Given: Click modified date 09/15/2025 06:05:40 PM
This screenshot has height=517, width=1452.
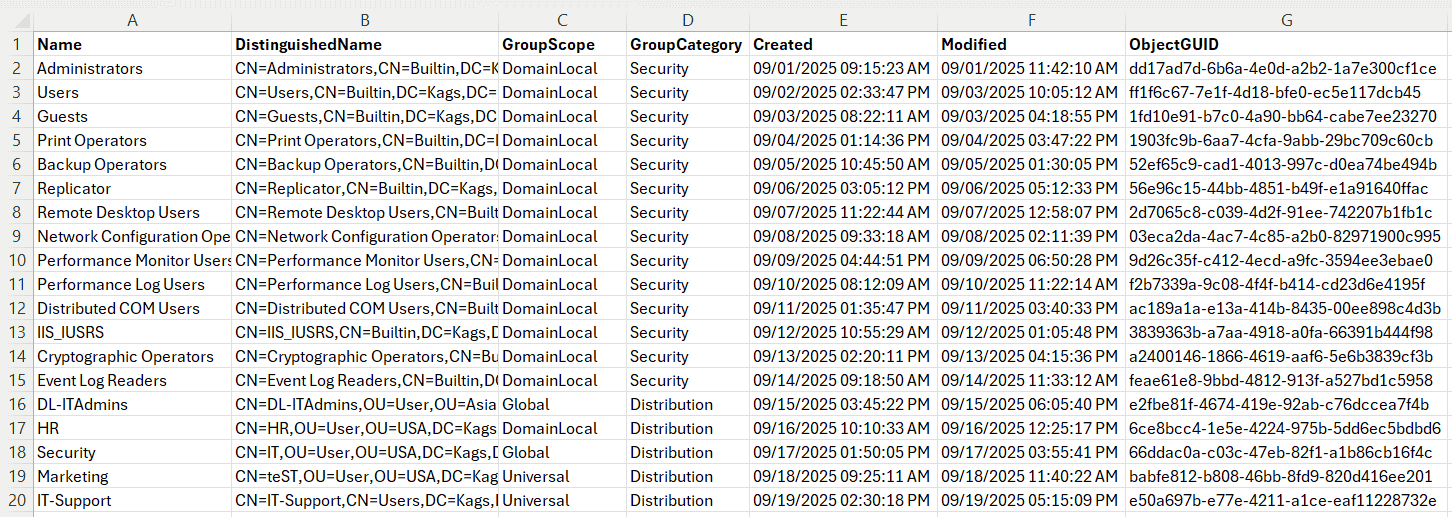Looking at the screenshot, I should pos(1031,404).
